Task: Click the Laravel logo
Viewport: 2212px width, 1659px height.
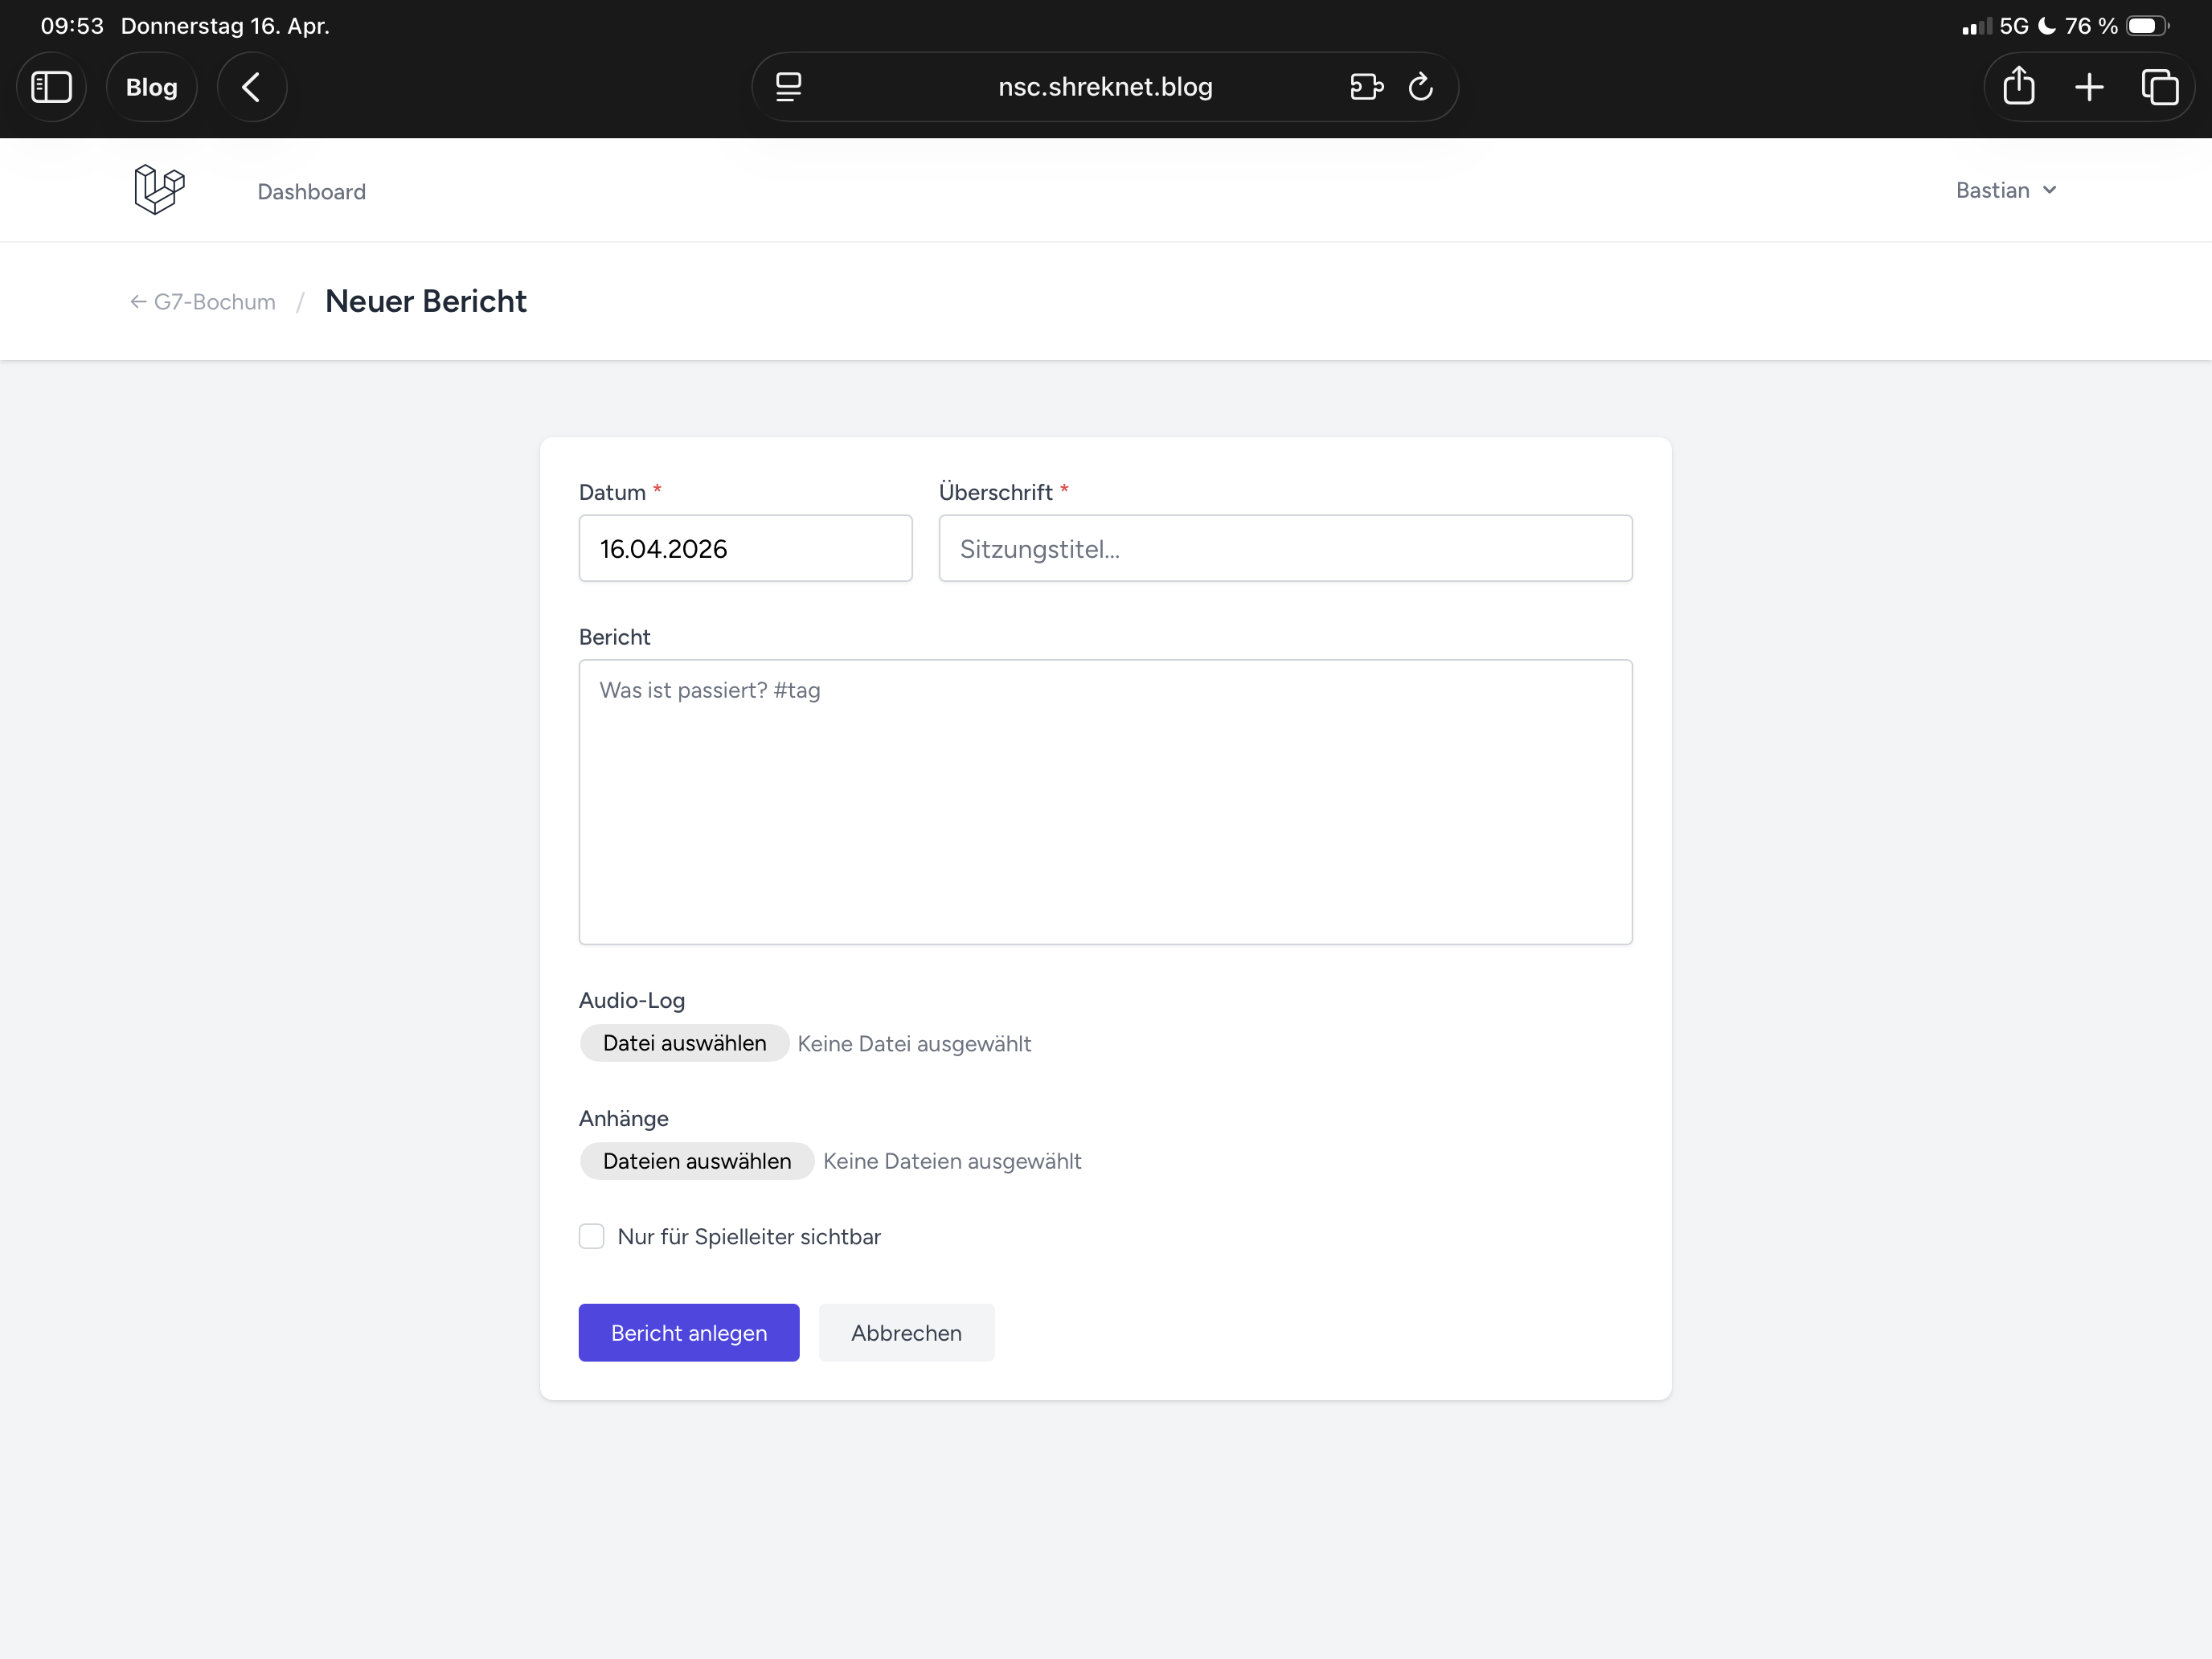Action: [160, 190]
